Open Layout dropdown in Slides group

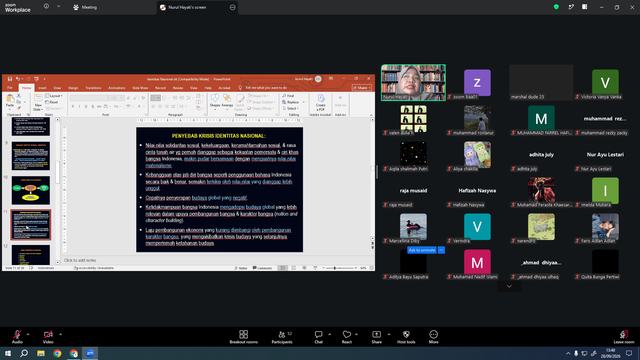click(x=54, y=96)
